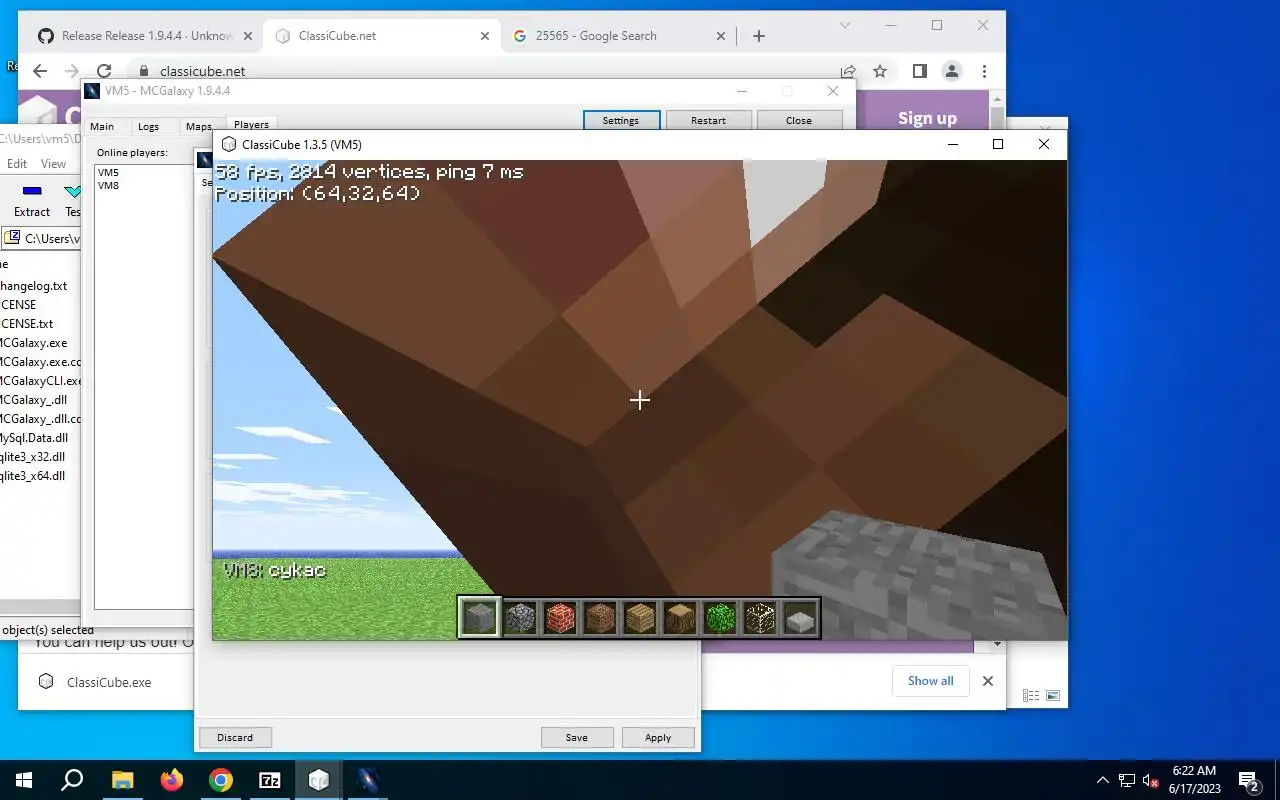Click the Settings button in MCGalaxy

pyautogui.click(x=621, y=120)
